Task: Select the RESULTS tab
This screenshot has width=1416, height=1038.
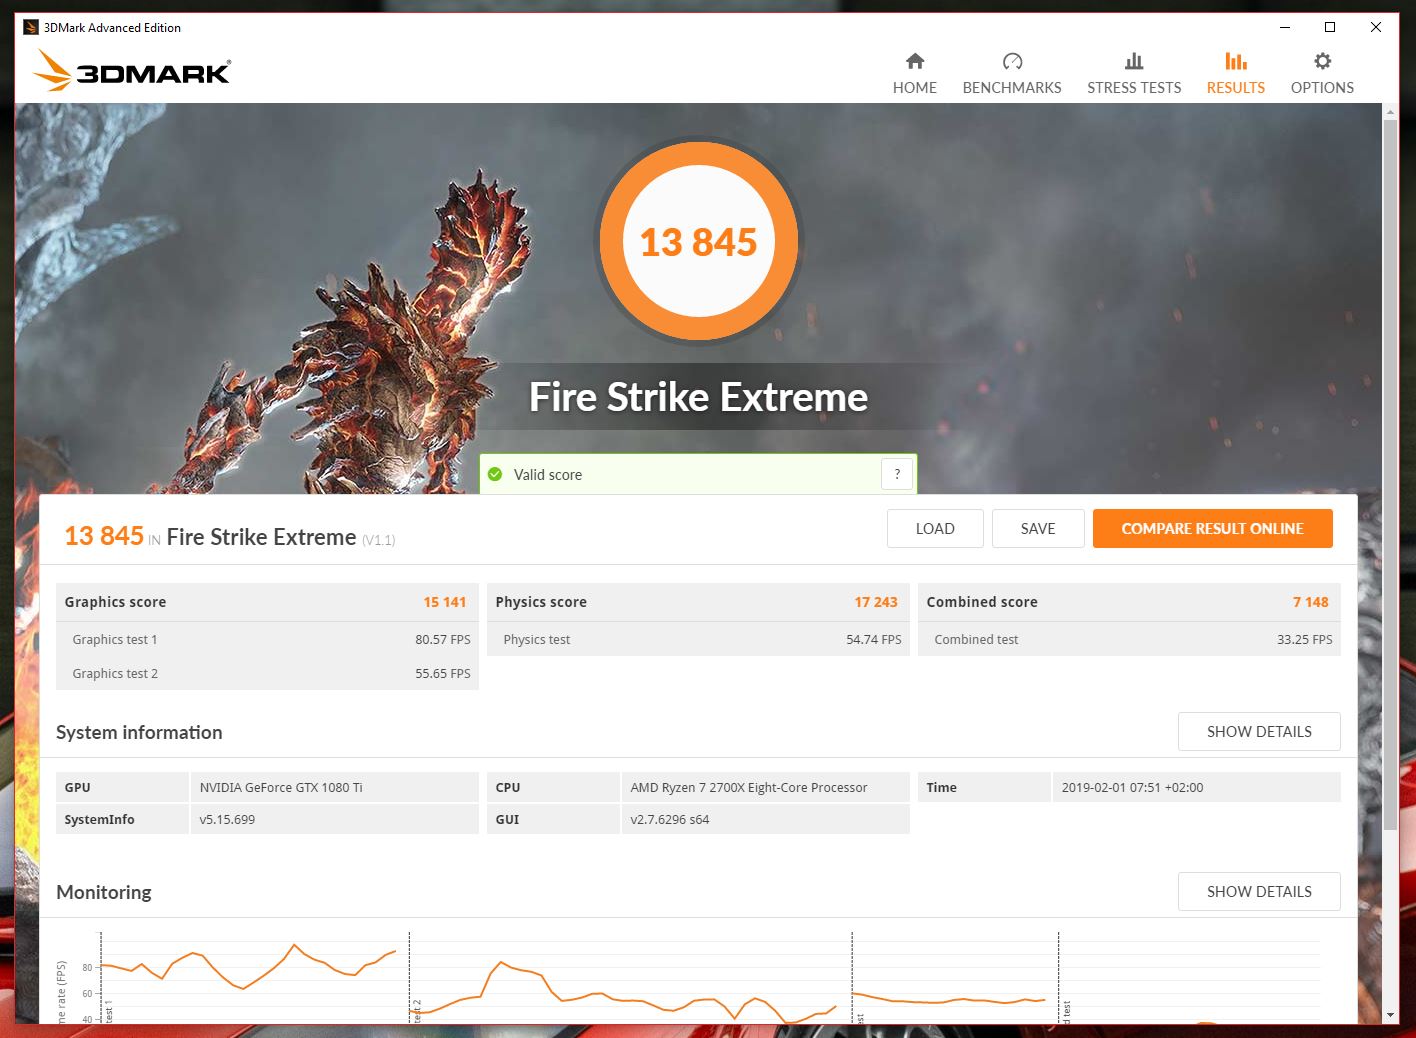Action: 1236,74
